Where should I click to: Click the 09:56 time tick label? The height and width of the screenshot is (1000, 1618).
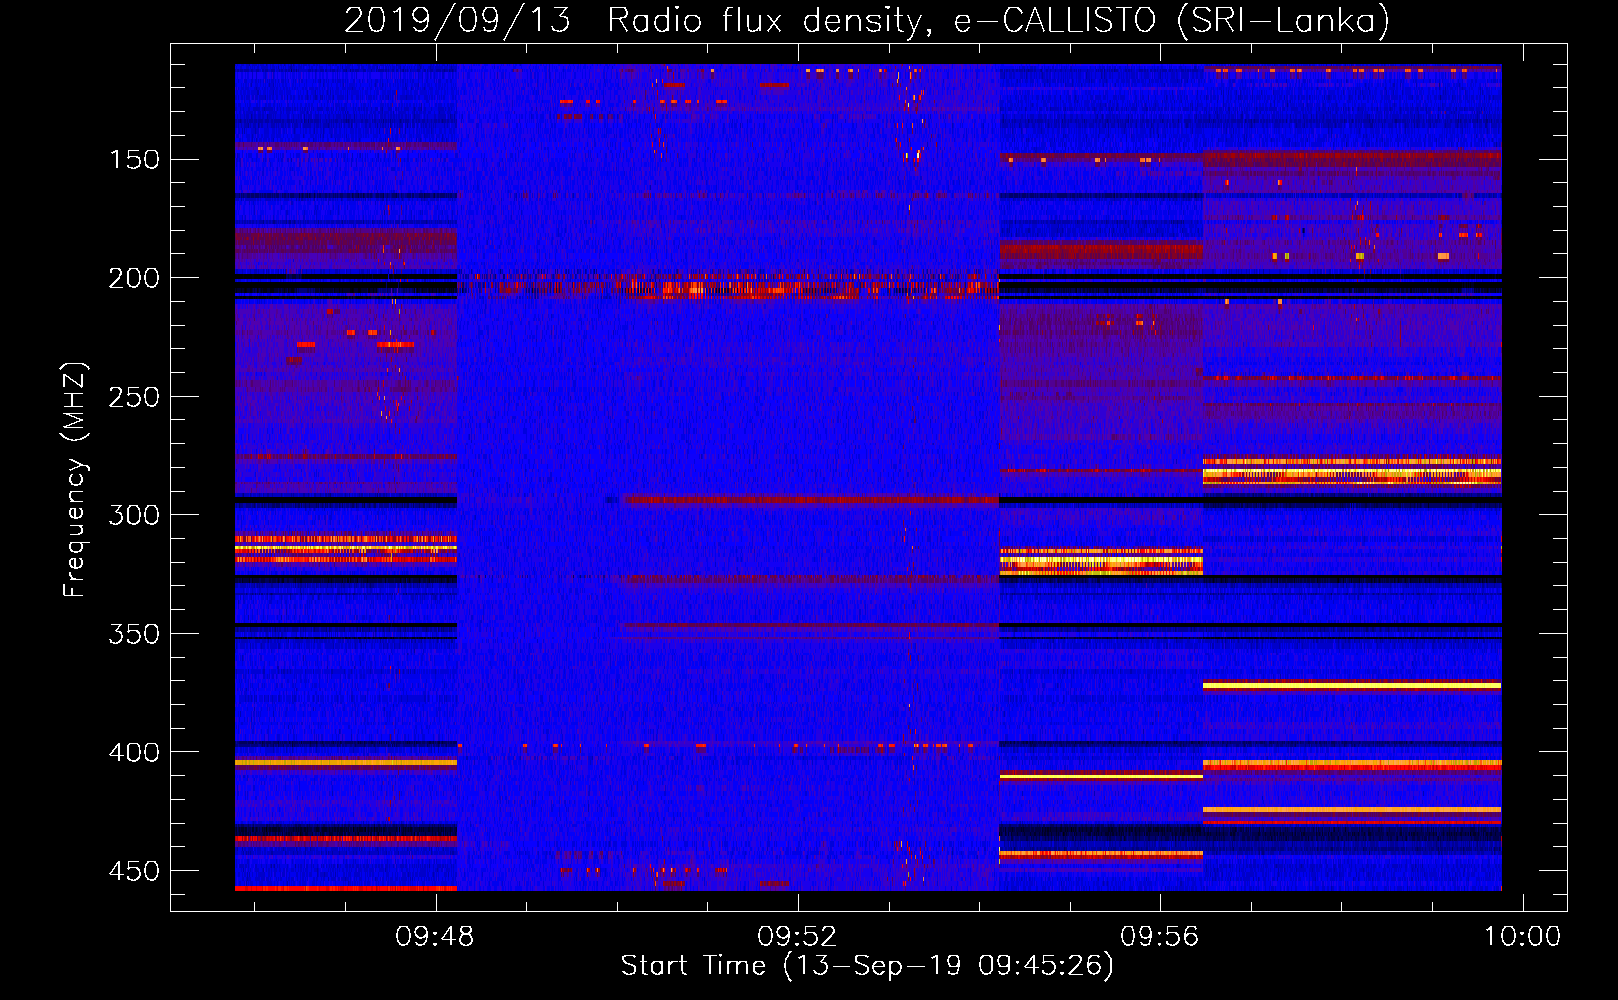click(1160, 937)
